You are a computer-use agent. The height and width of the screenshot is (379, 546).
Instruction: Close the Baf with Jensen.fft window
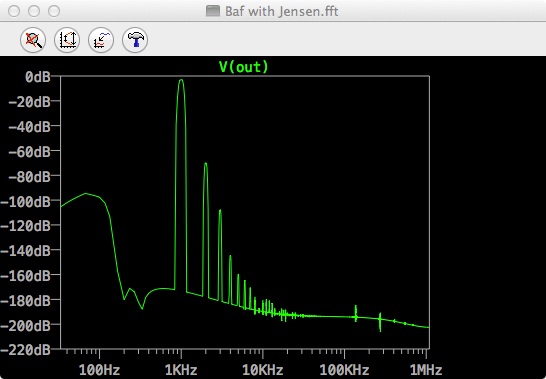(x=14, y=11)
